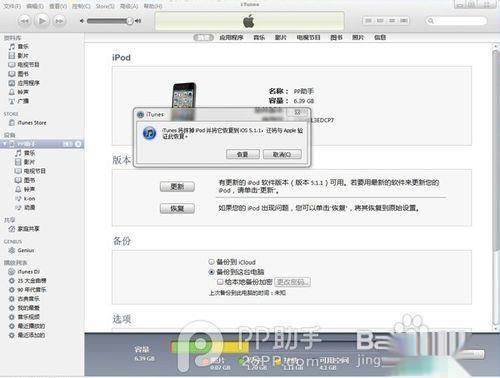Viewport: 500px width, 378px height.
Task: Click volume mute speaker icon
Action: (x=82, y=21)
